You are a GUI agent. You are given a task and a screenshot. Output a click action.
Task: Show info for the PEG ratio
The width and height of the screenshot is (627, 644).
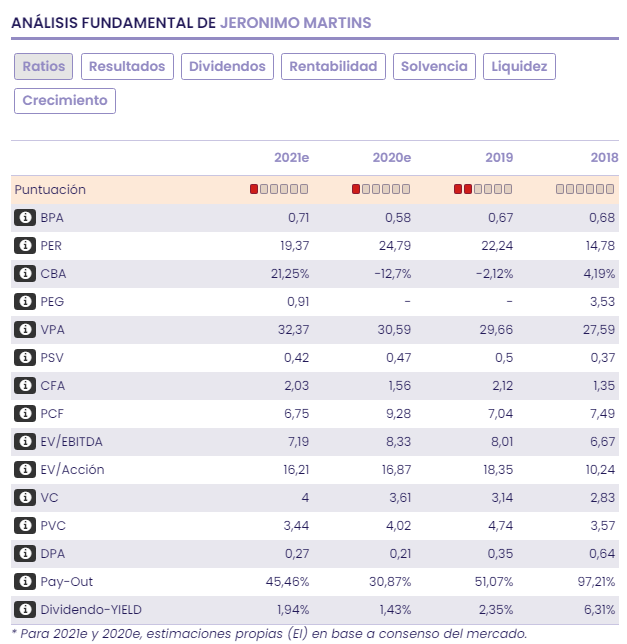point(25,301)
